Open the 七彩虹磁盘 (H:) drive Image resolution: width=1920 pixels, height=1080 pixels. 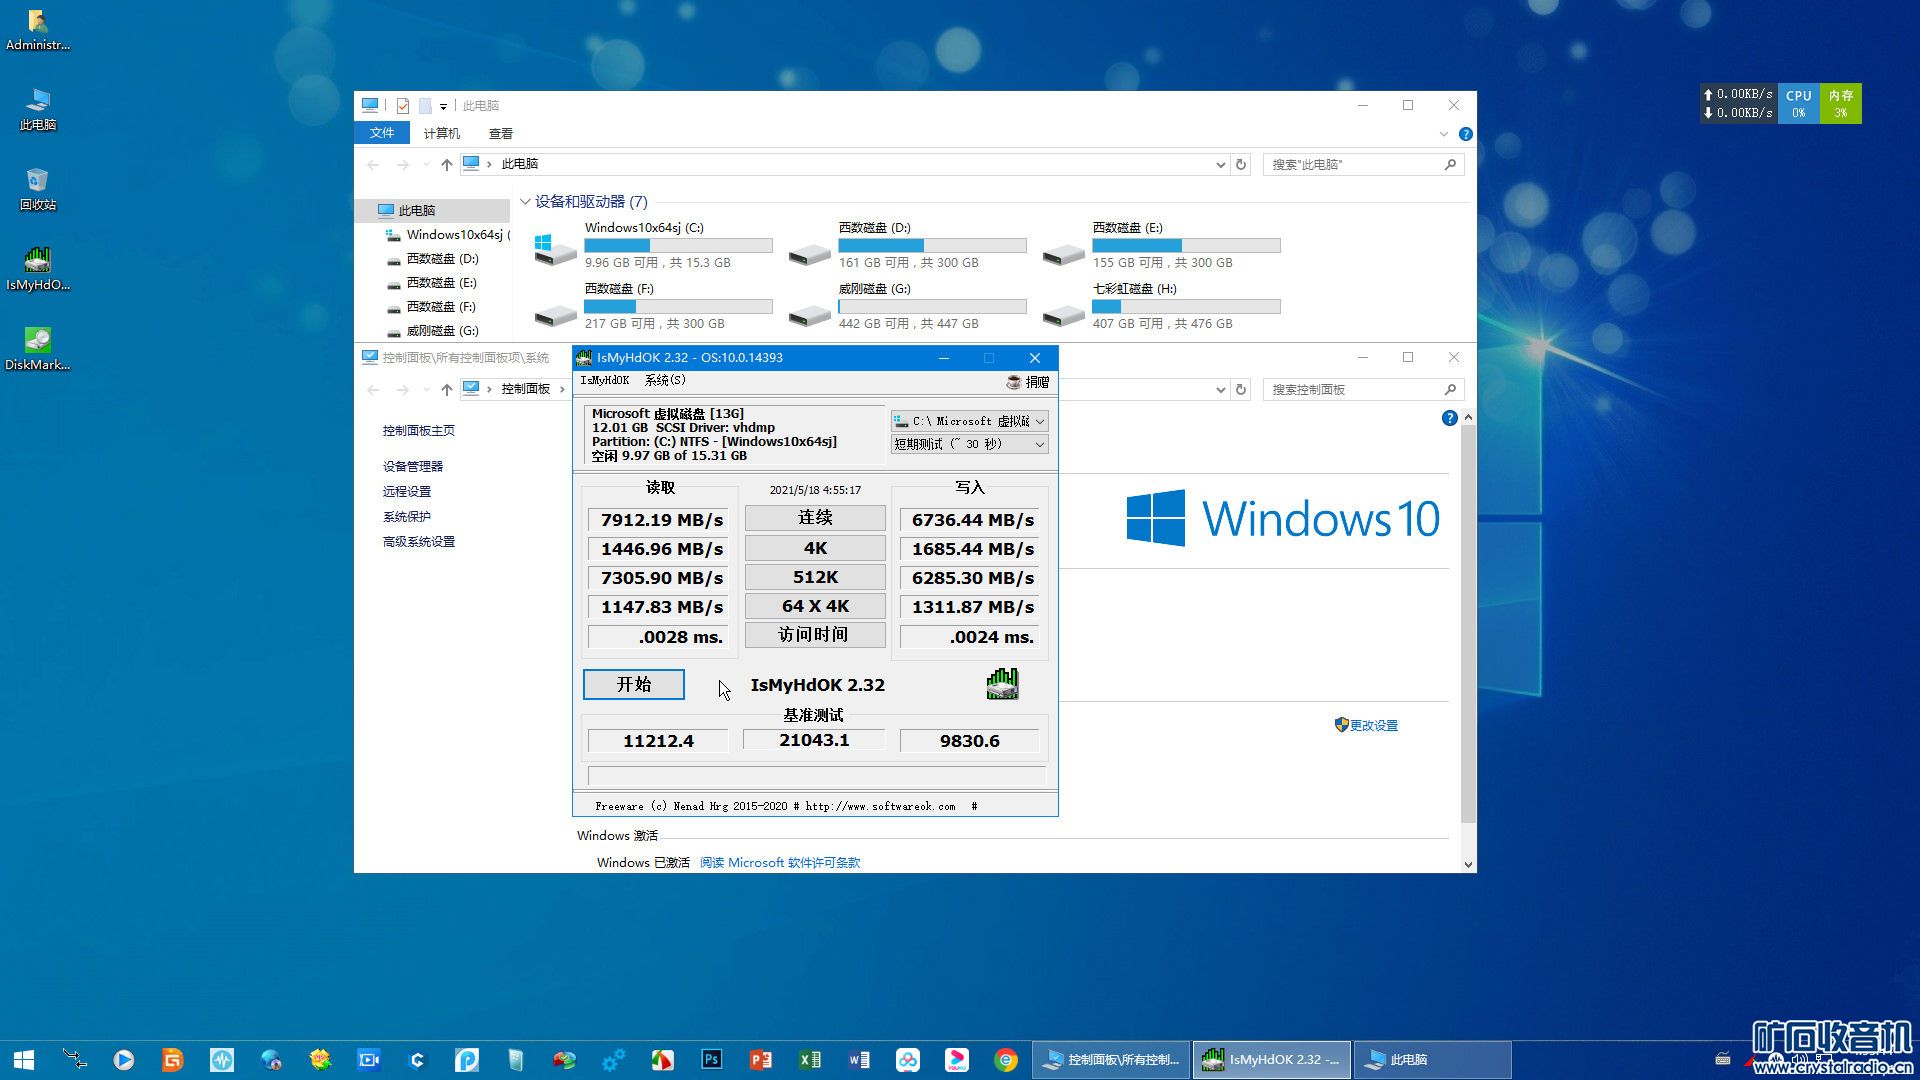1160,306
